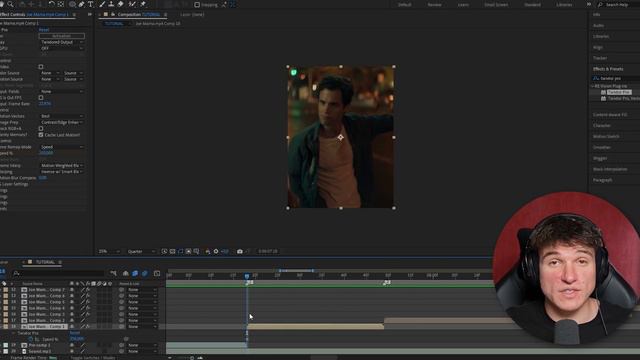640x360 pixels.
Task: Toggle frame blending switch in timeline header
Action: pyautogui.click(x=135, y=273)
